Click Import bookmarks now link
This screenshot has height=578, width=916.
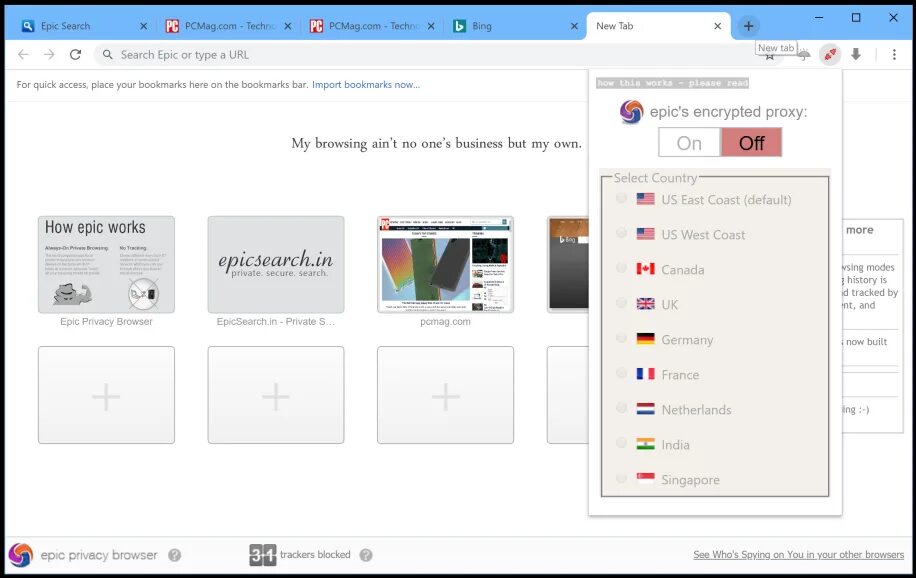coord(366,85)
